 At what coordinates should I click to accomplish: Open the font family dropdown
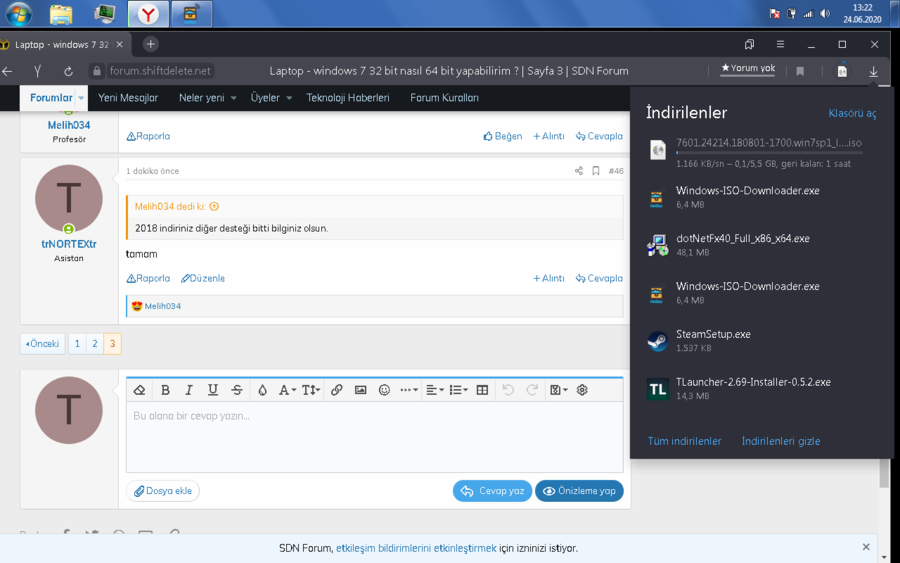[287, 390]
